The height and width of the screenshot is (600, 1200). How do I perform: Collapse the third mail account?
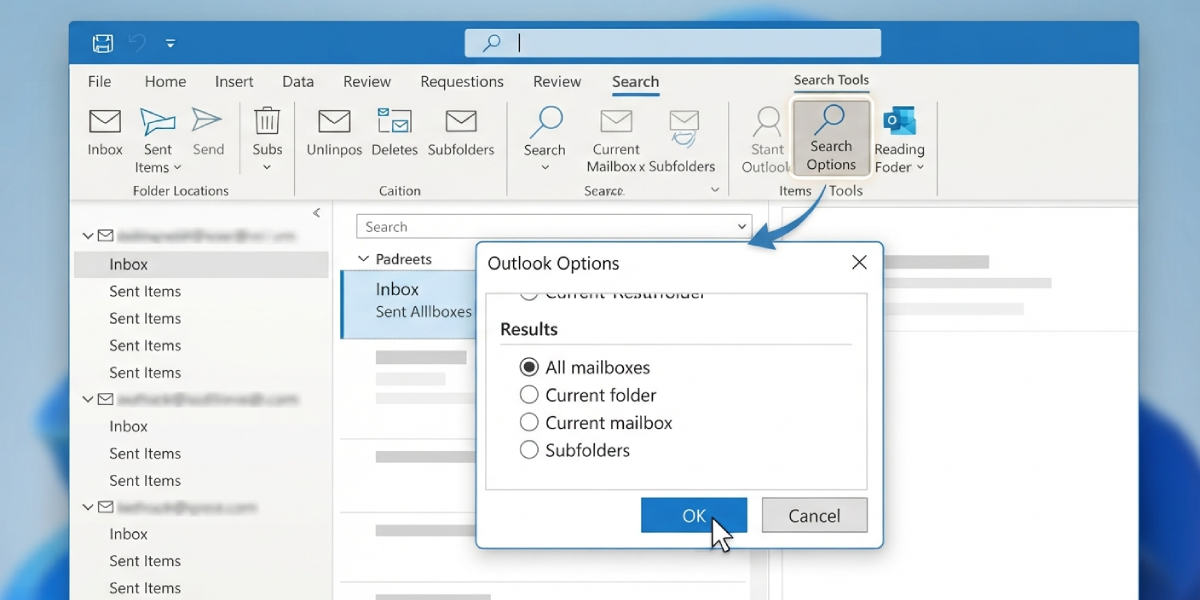click(87, 507)
